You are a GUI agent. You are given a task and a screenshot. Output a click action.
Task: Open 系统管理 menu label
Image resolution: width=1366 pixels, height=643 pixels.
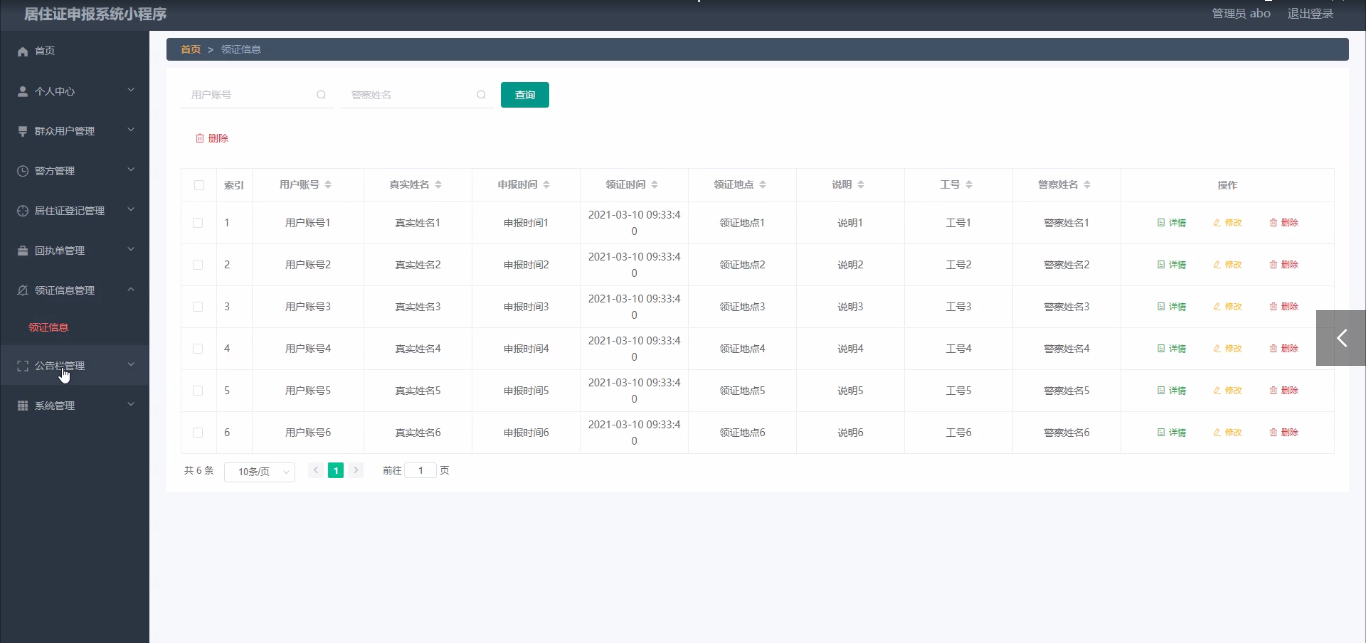(x=55, y=406)
